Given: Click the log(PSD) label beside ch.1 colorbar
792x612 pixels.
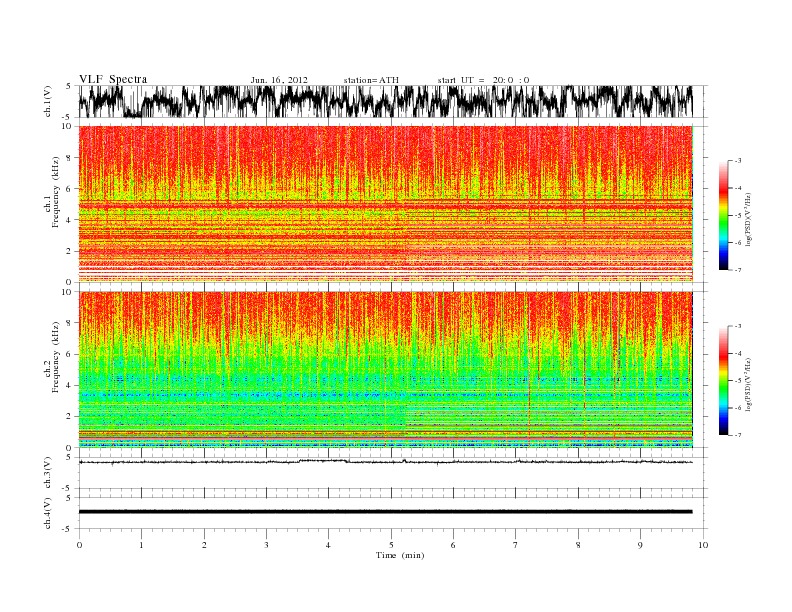Looking at the screenshot, I should coord(749,219).
